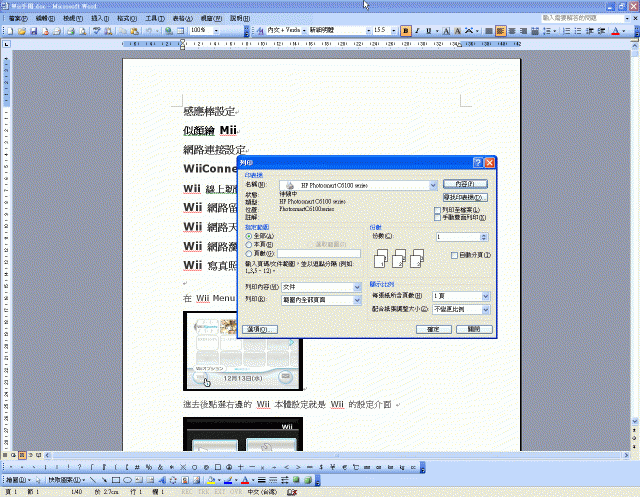
Task: Open the 列印 page subset dropdown
Action: tap(357, 300)
